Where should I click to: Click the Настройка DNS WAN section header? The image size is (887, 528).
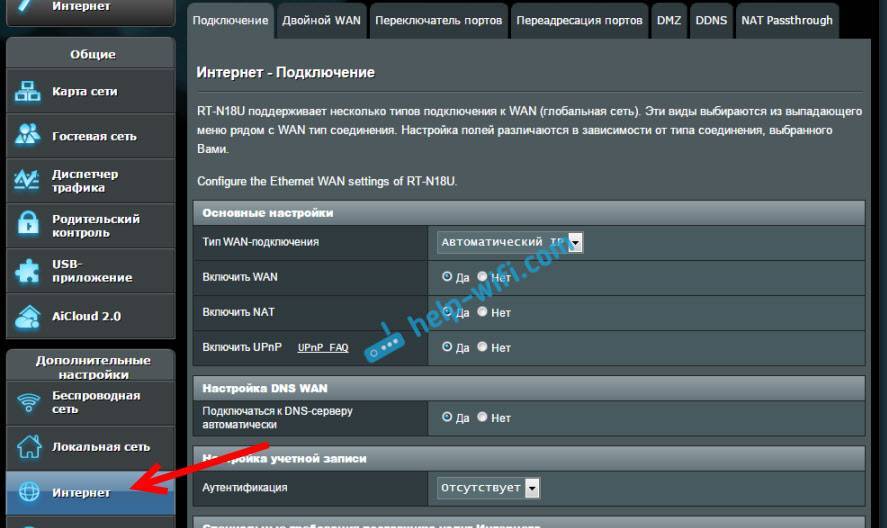[529, 388]
